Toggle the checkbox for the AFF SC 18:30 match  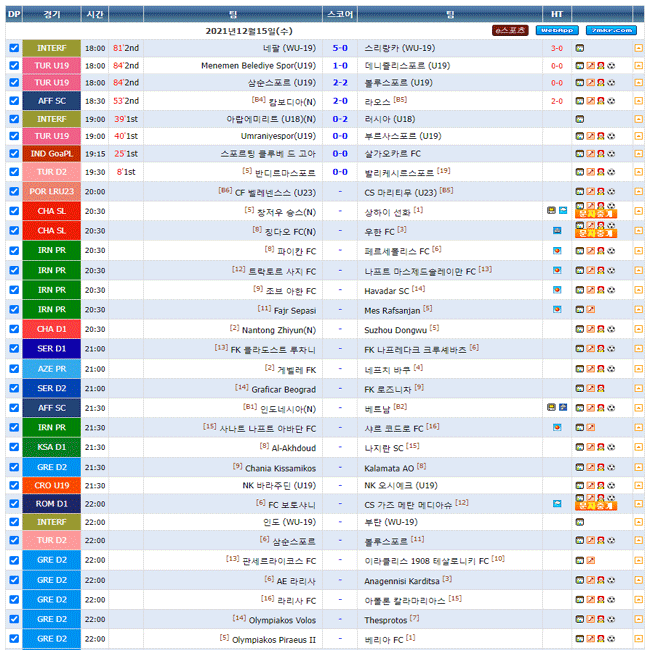[14, 101]
